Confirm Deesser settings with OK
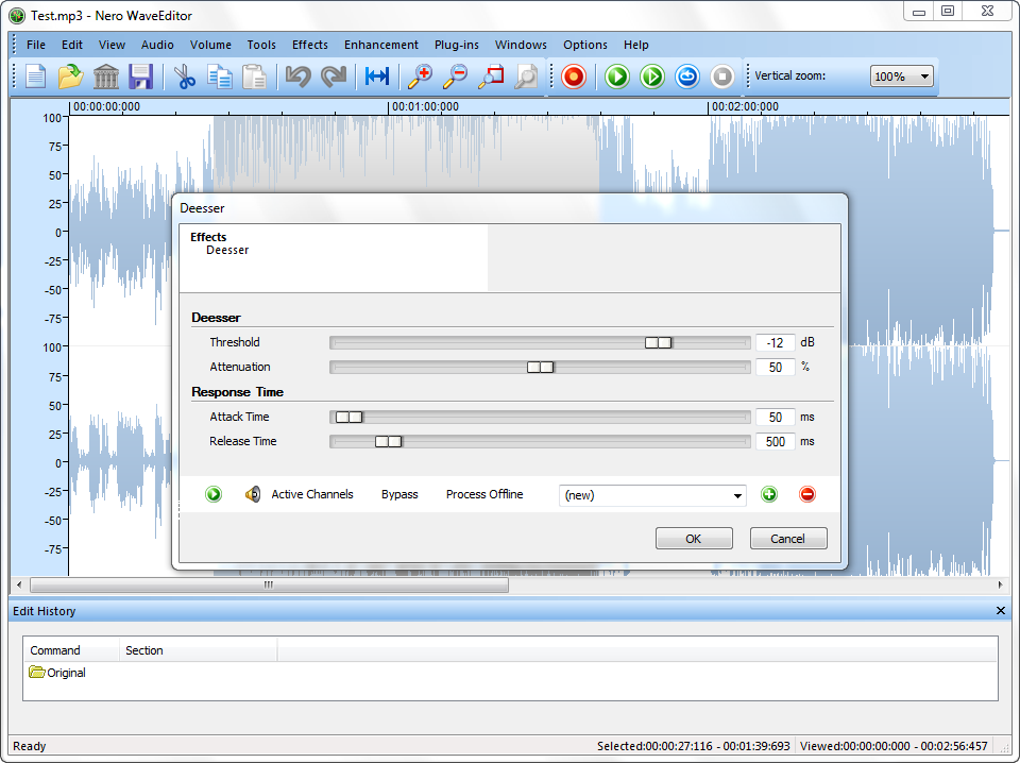Viewport: 1020px width, 763px height. coord(694,539)
